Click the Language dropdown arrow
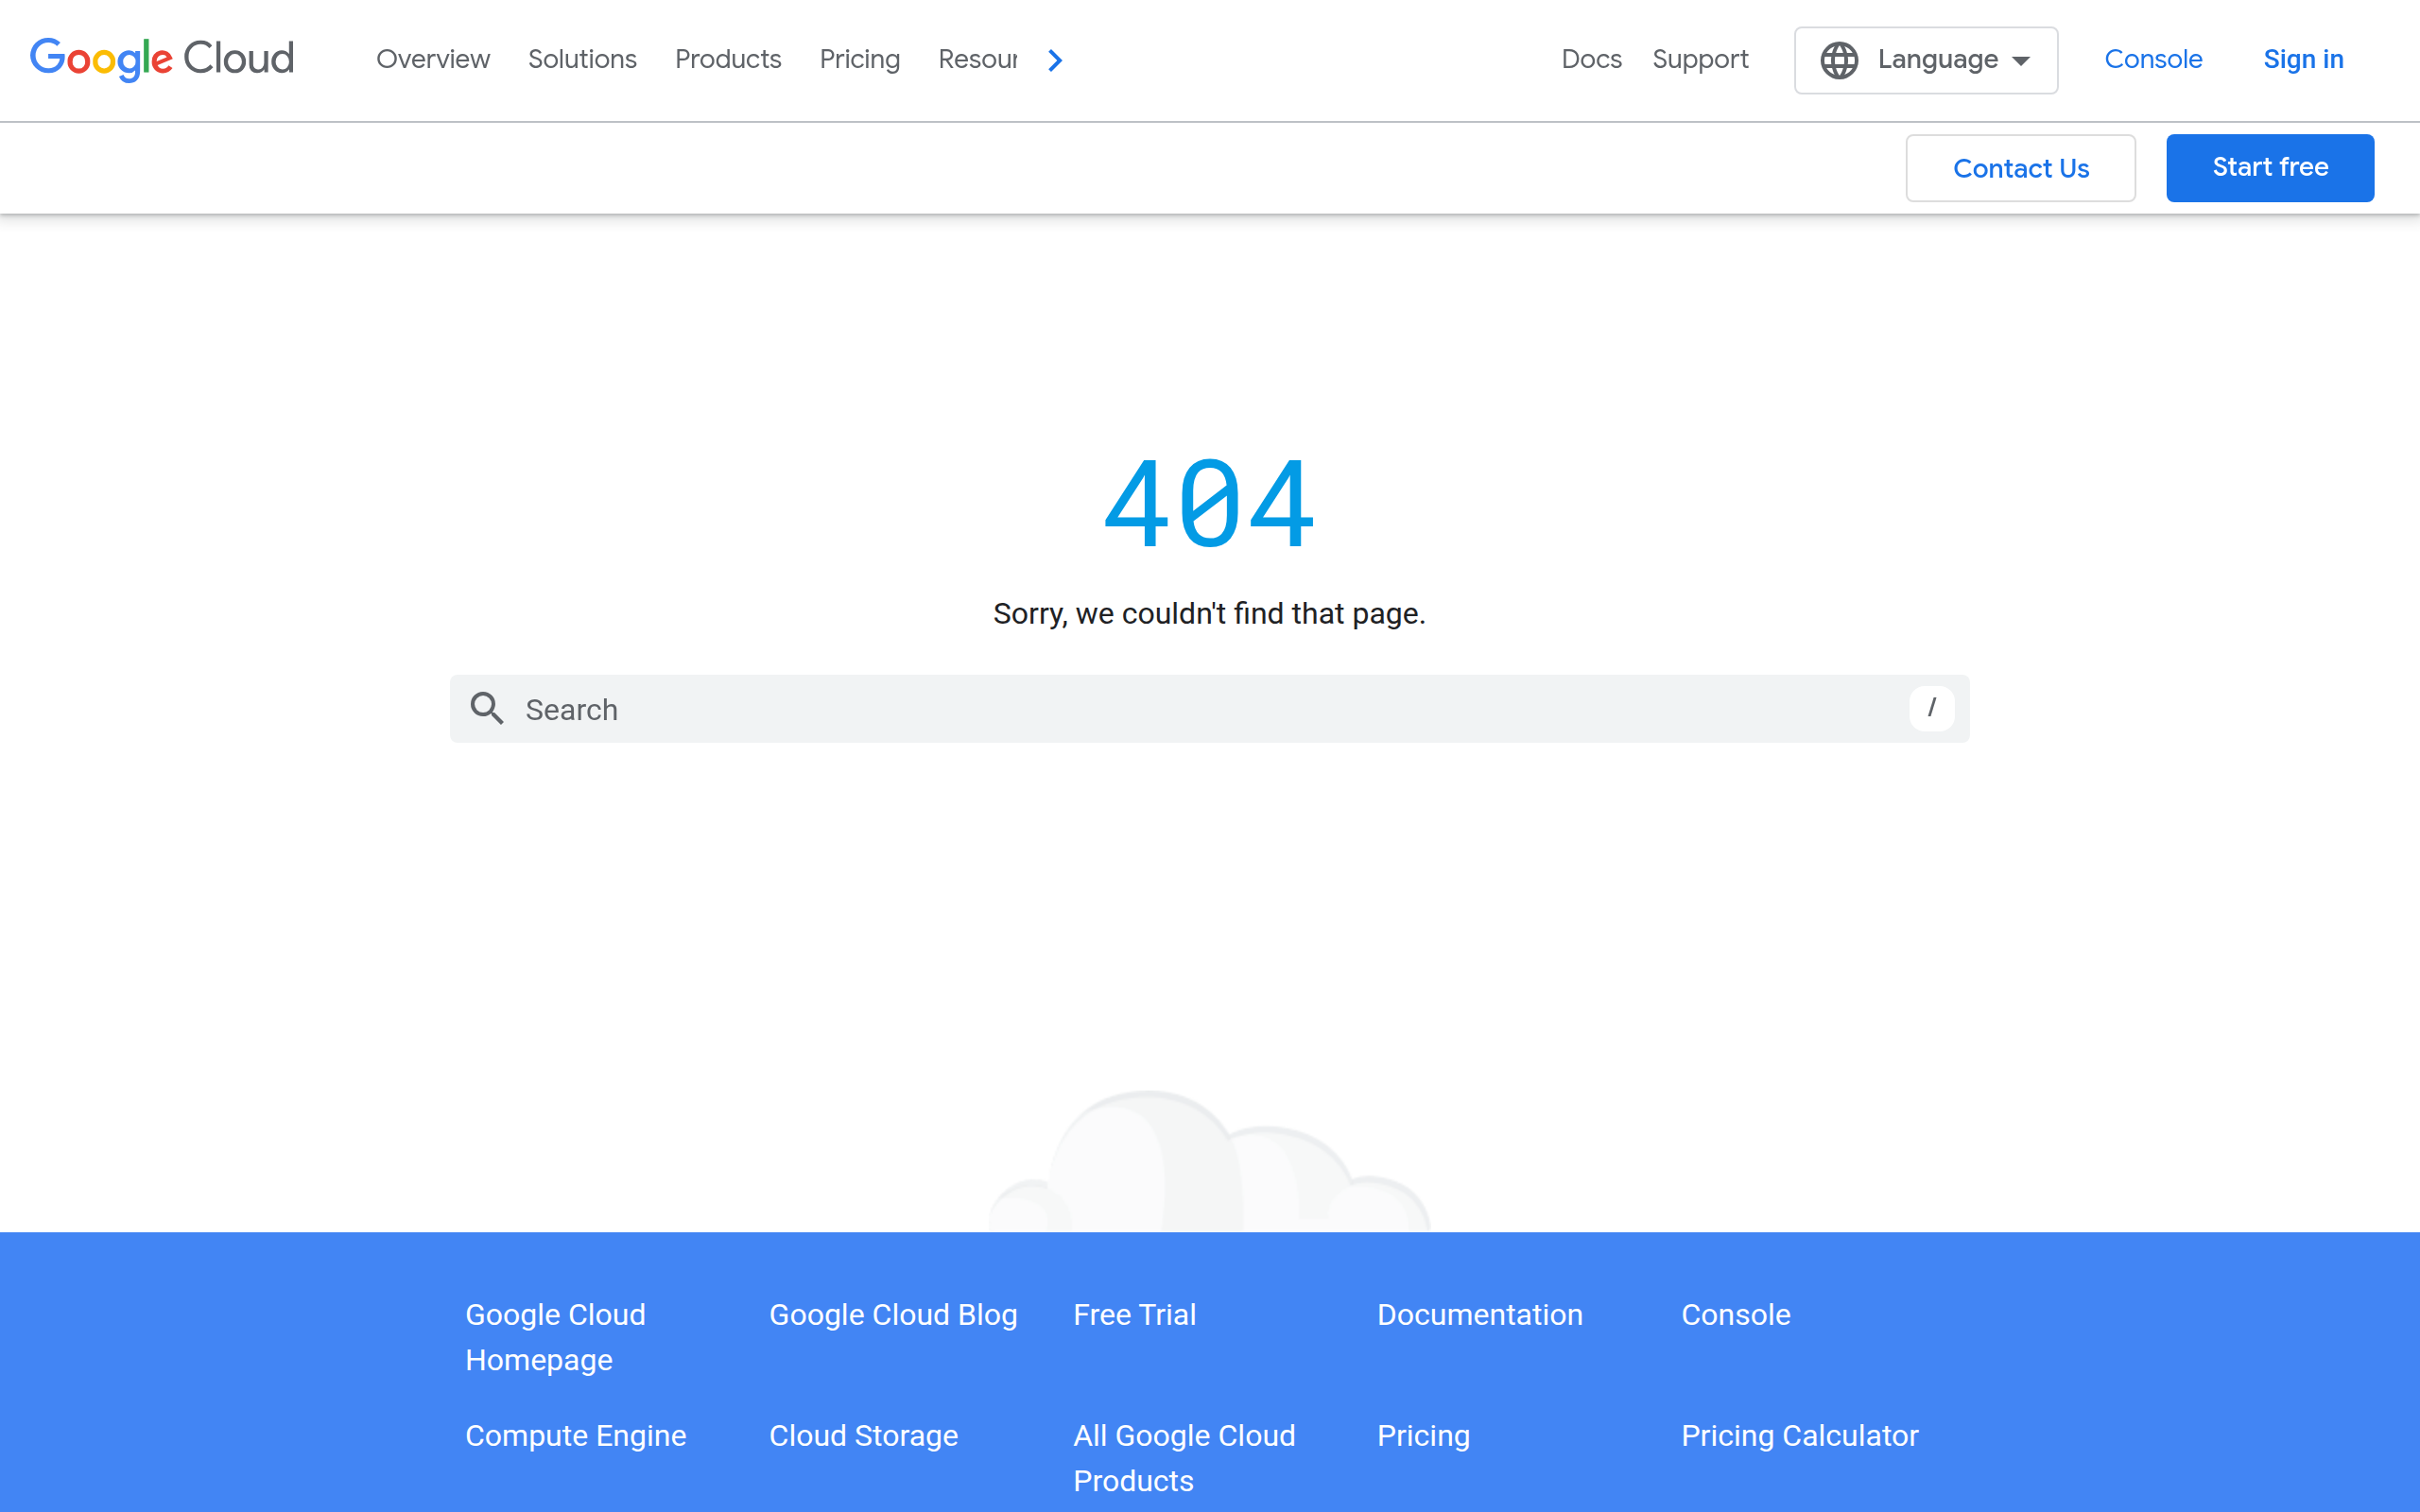2420x1512 pixels. point(2021,61)
